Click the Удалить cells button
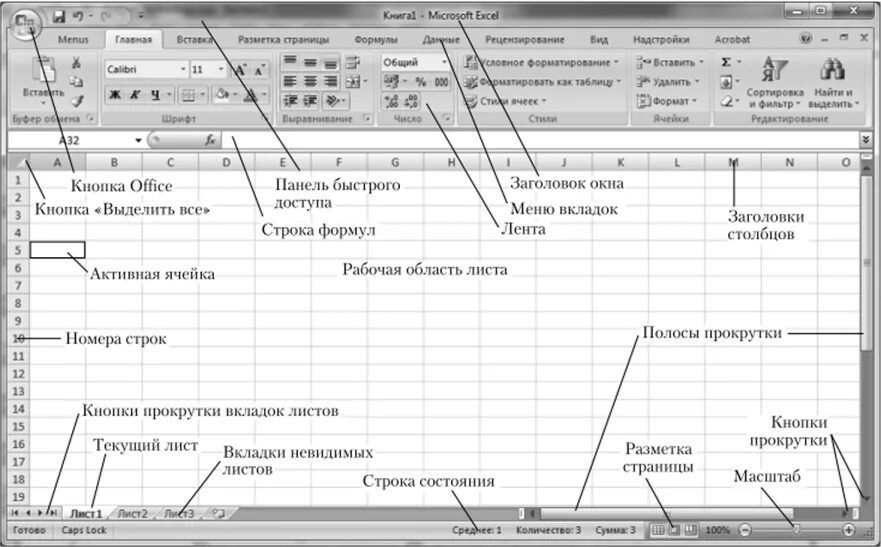The width and height of the screenshot is (881, 547). [x=667, y=82]
